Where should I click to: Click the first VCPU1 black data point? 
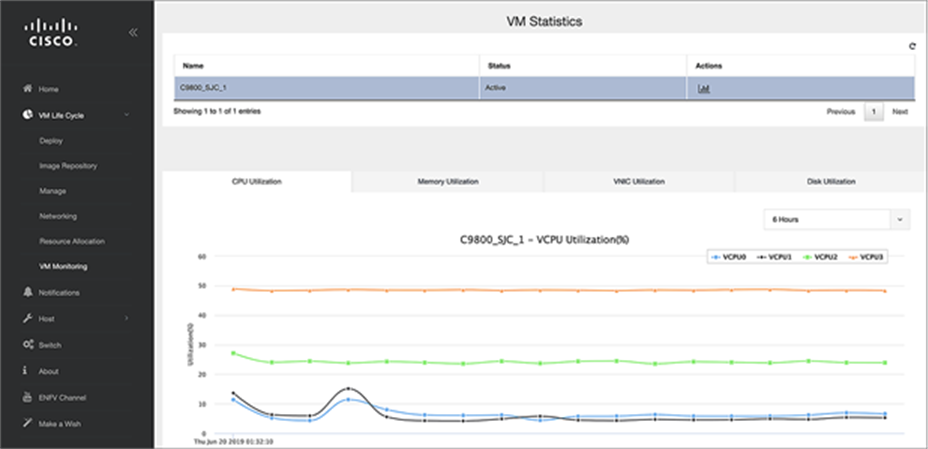tap(234, 393)
